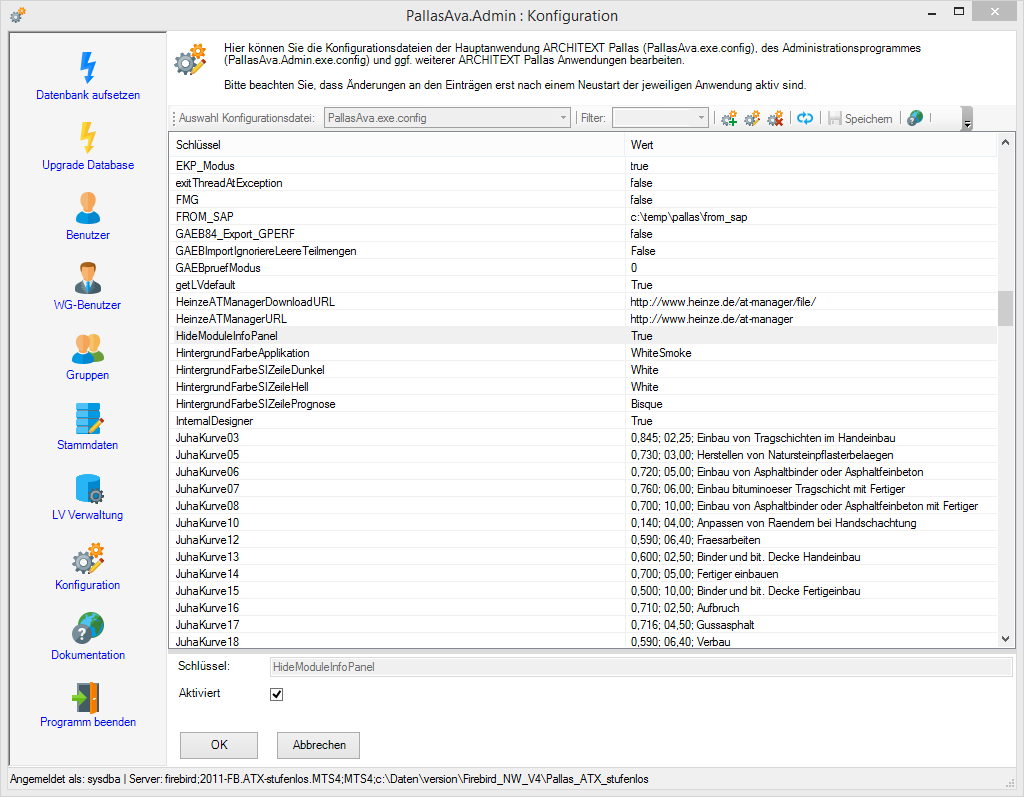The height and width of the screenshot is (797, 1024).
Task: Select the EKP_Modus row
Action: click(583, 166)
